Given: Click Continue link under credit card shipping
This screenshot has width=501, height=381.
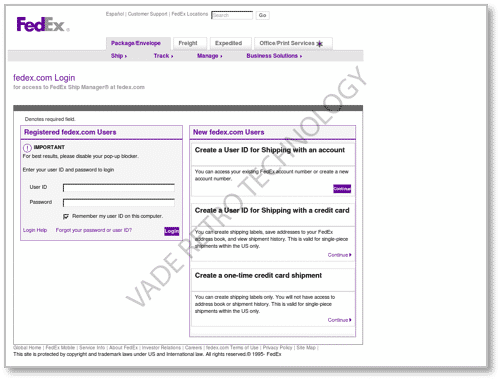Looking at the screenshot, I should pos(339,255).
